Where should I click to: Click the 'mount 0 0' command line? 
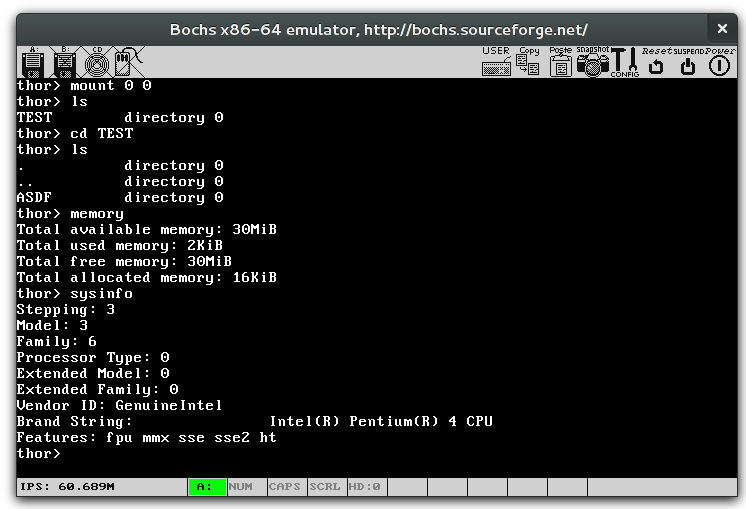coord(84,86)
